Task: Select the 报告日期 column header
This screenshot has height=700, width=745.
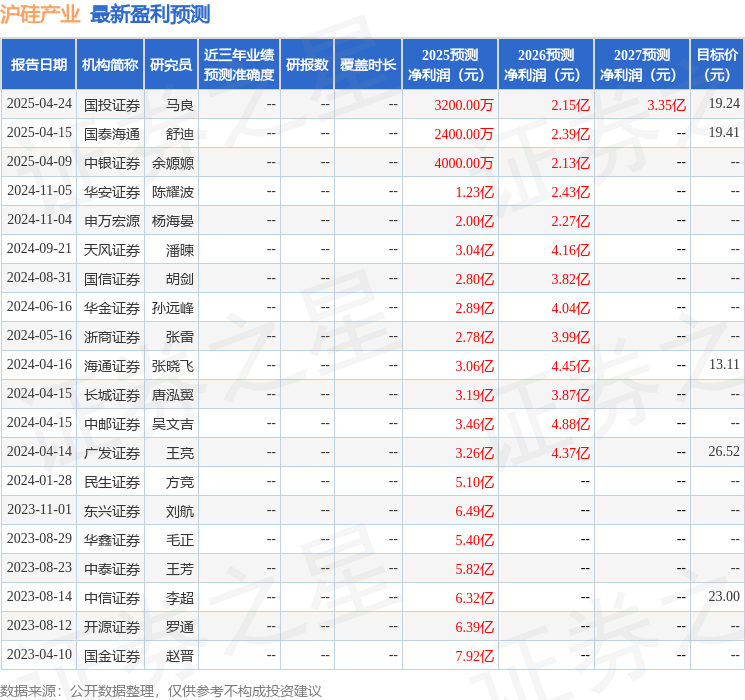Action: [x=38, y=65]
